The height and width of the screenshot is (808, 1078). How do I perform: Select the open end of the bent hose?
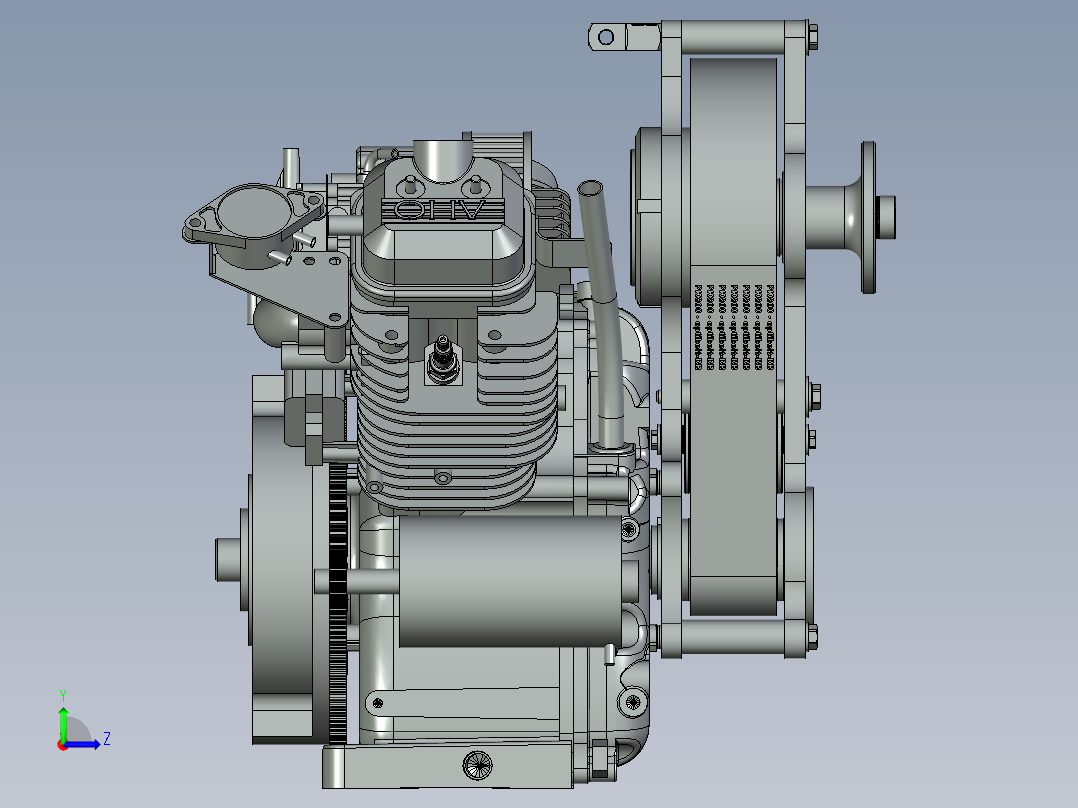click(x=590, y=188)
